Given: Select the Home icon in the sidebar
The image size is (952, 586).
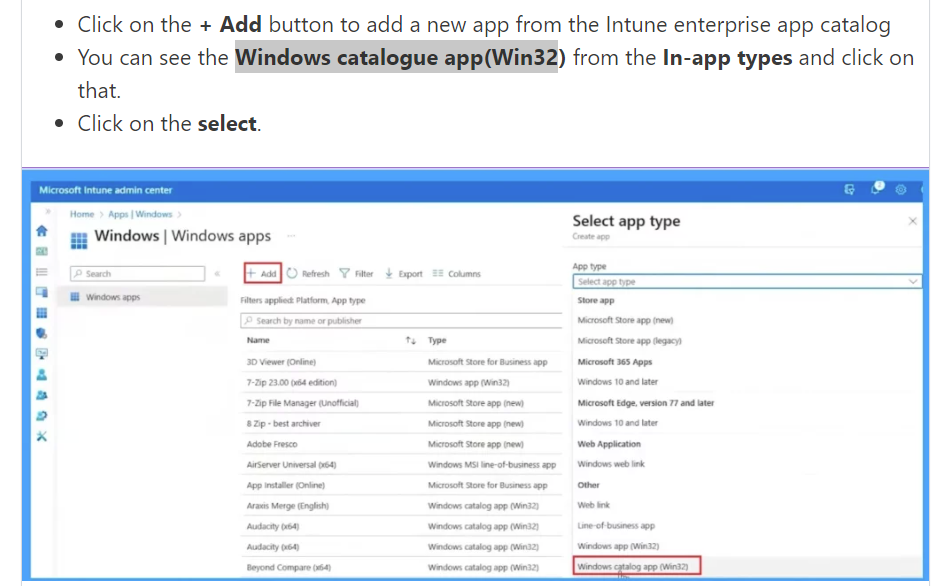Looking at the screenshot, I should pyautogui.click(x=42, y=229).
